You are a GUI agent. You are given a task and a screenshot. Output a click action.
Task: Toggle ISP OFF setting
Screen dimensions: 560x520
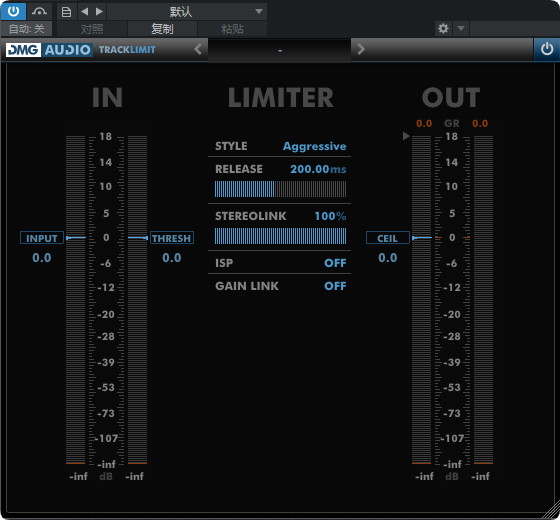(335, 263)
